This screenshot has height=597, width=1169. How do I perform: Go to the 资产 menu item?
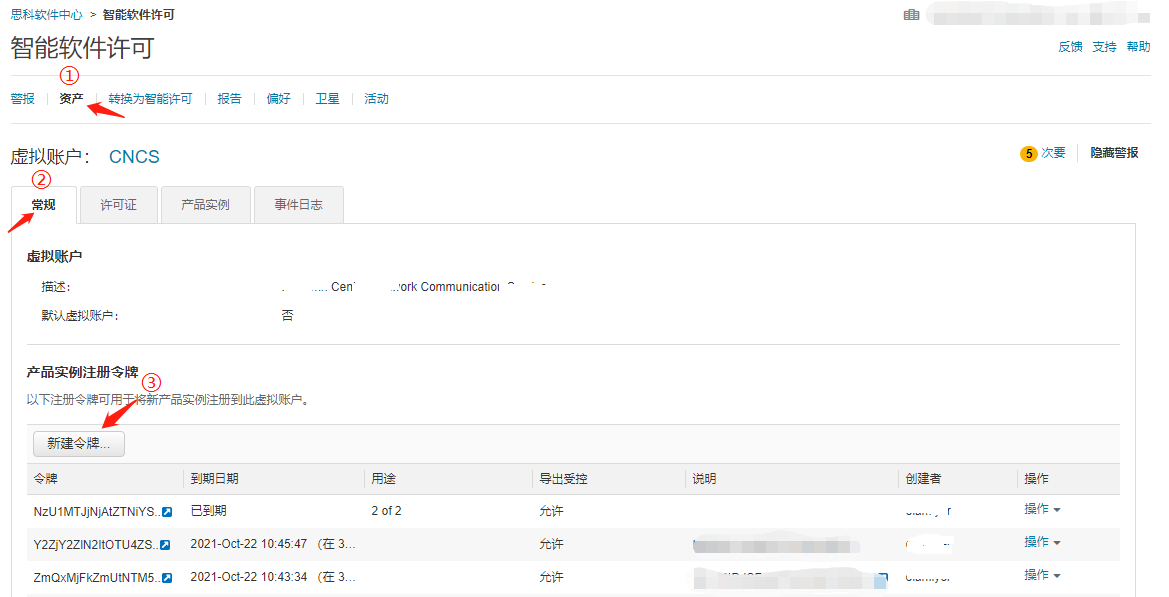tap(71, 99)
